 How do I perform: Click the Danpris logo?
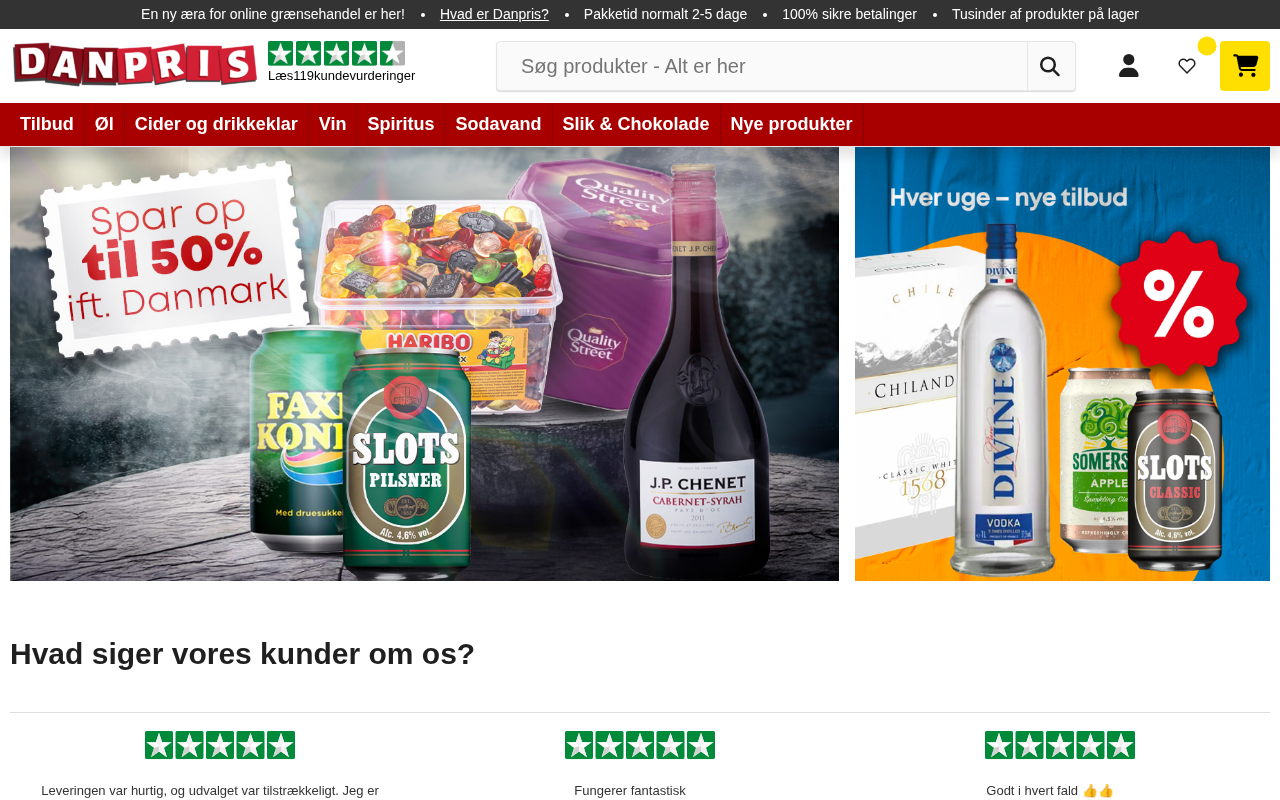(135, 64)
